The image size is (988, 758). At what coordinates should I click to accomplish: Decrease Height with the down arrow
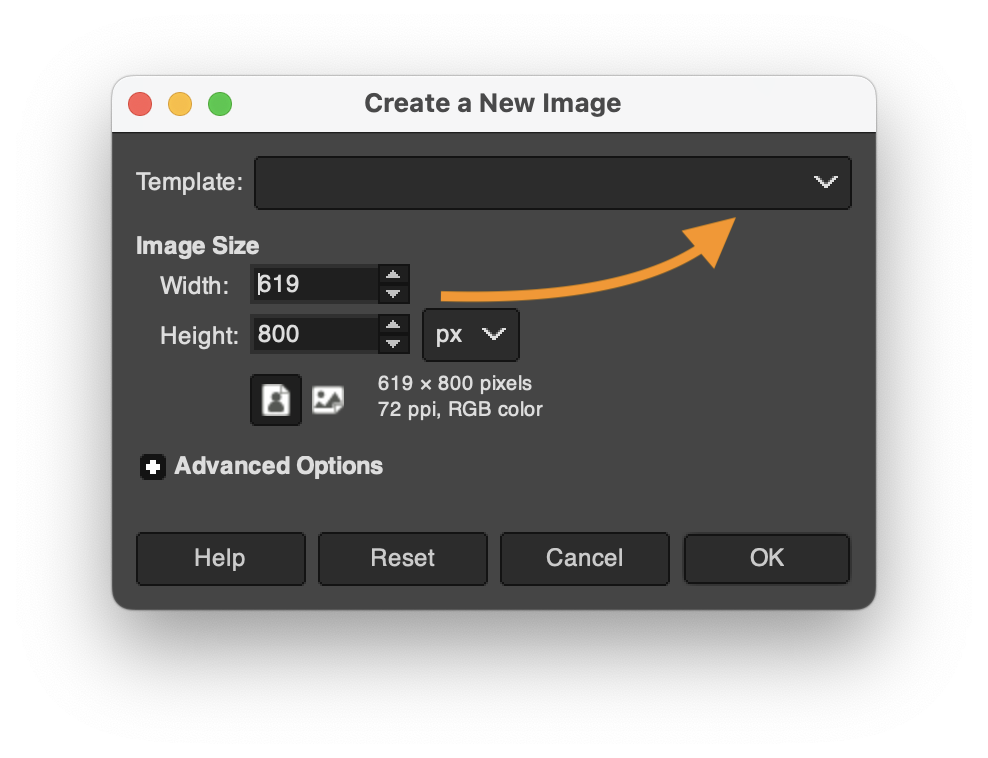pyautogui.click(x=394, y=343)
